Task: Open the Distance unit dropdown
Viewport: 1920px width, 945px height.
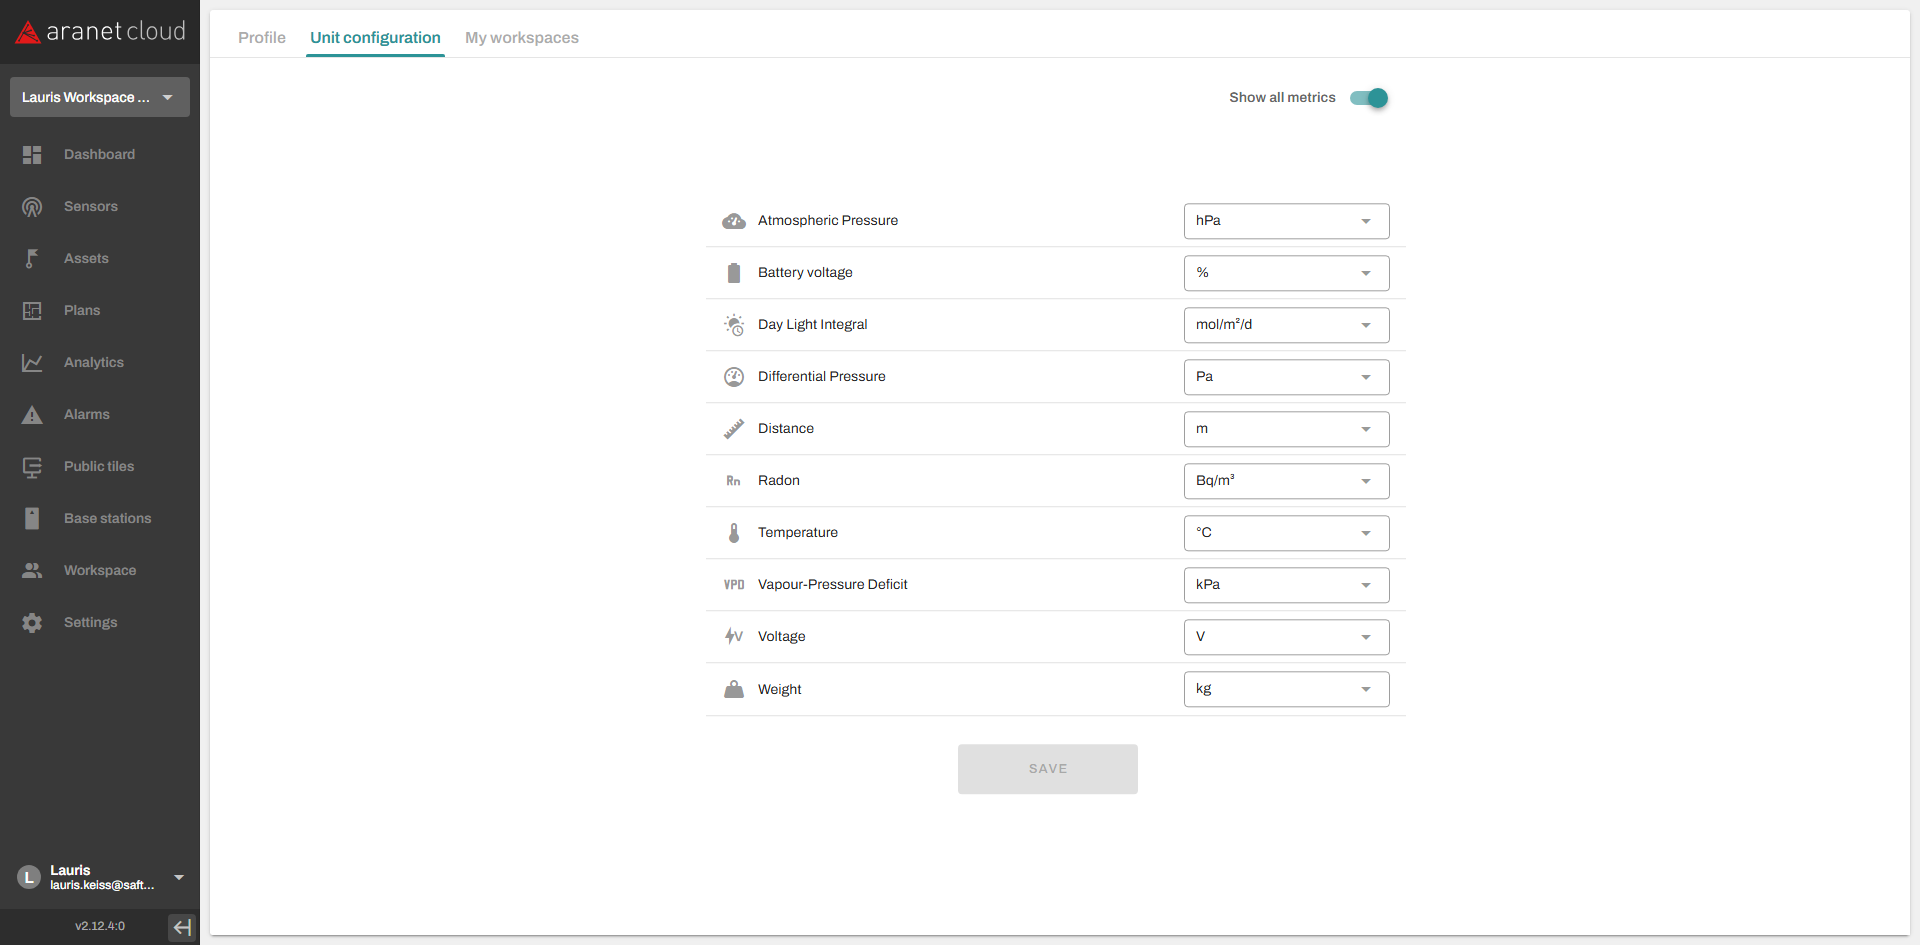Action: coord(1286,429)
